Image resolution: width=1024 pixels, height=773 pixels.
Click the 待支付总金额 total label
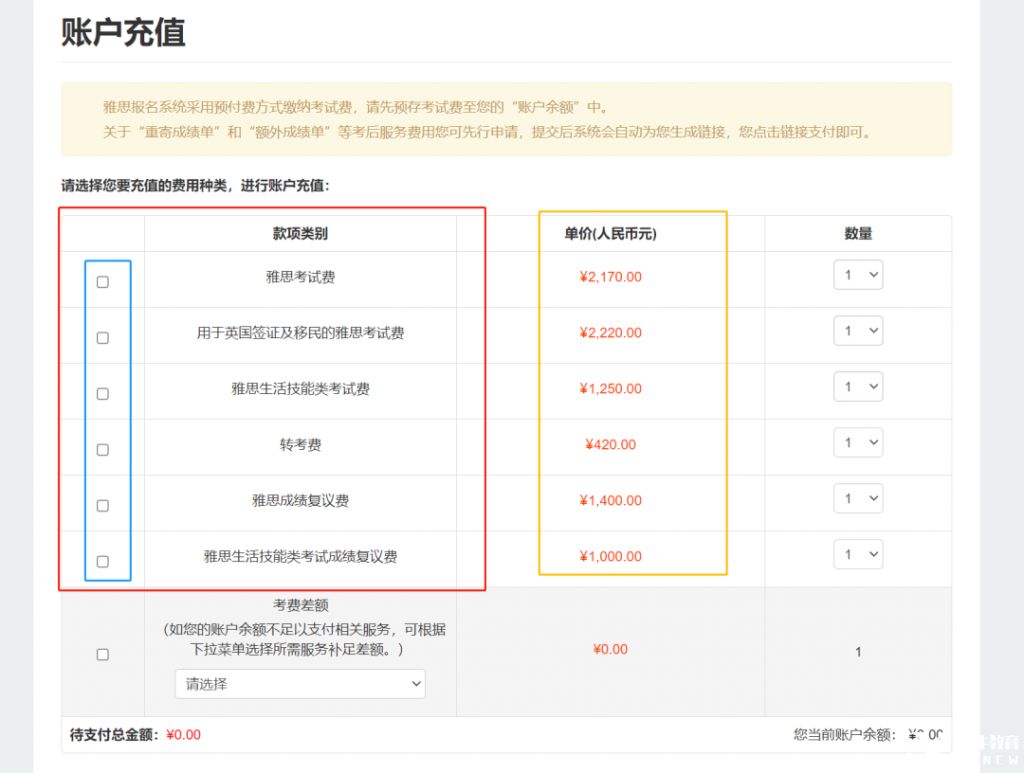click(x=114, y=735)
